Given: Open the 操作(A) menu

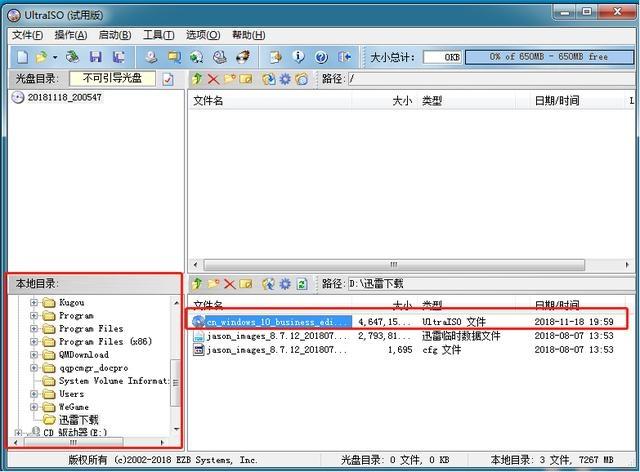Looking at the screenshot, I should click(71, 35).
